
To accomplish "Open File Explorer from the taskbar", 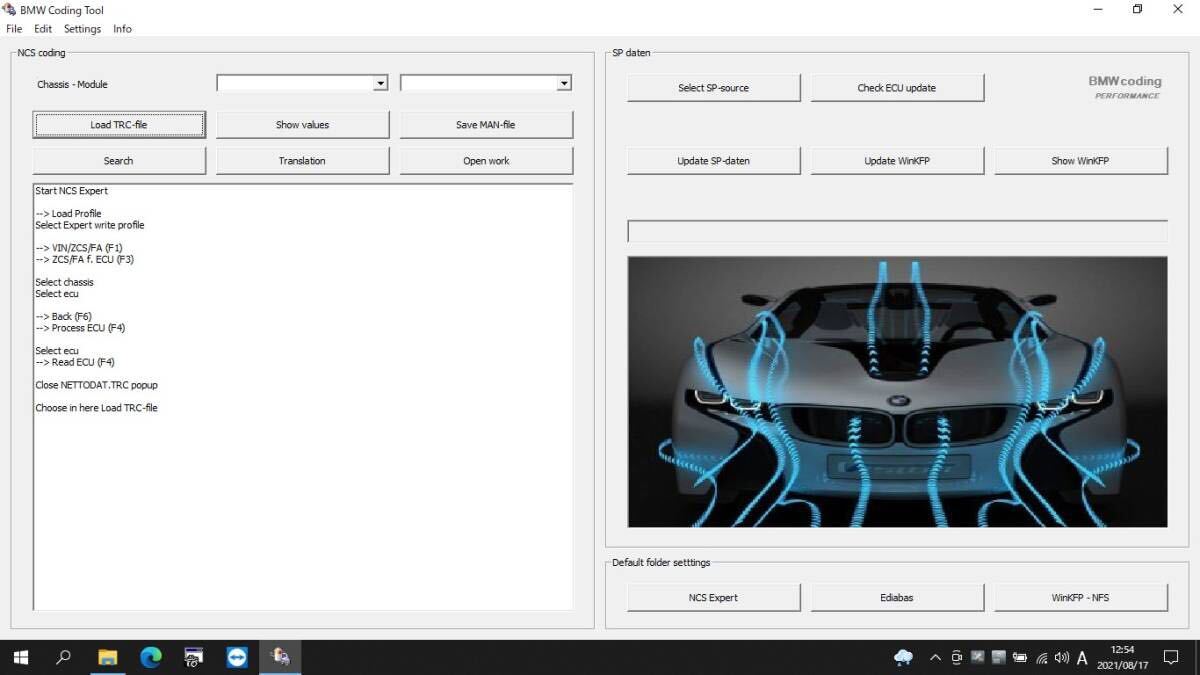I will click(108, 657).
